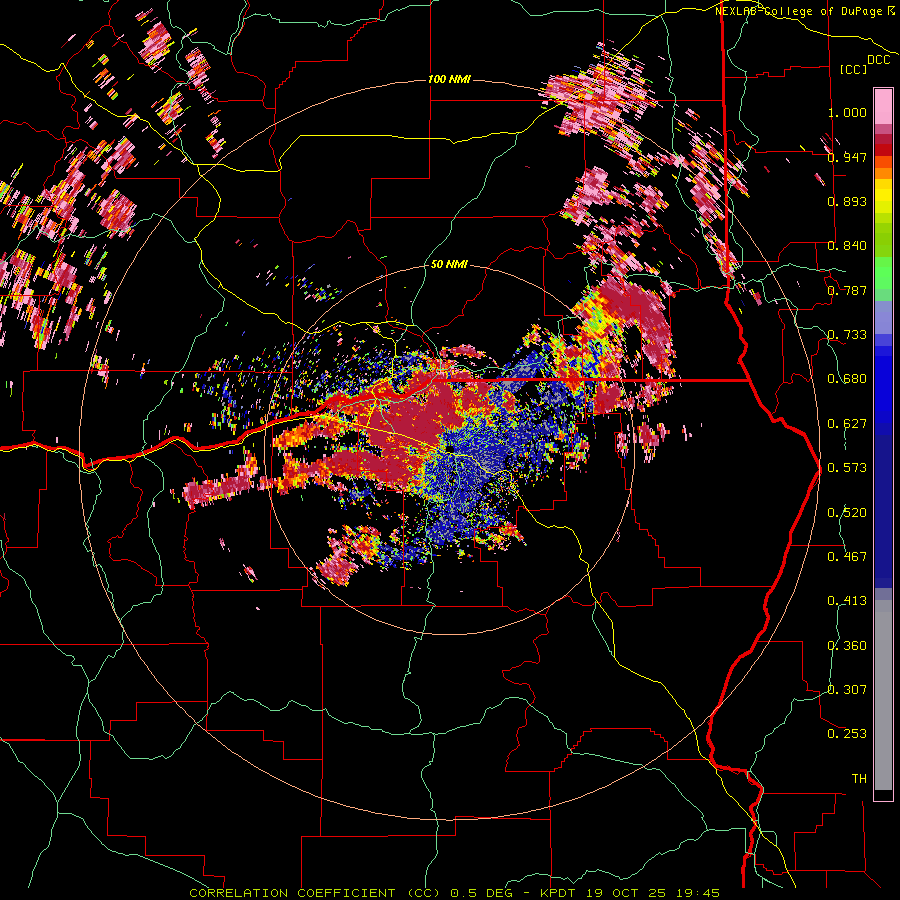The height and width of the screenshot is (900, 900).
Task: Click the yellow segment of the color bar
Action: coord(883,196)
